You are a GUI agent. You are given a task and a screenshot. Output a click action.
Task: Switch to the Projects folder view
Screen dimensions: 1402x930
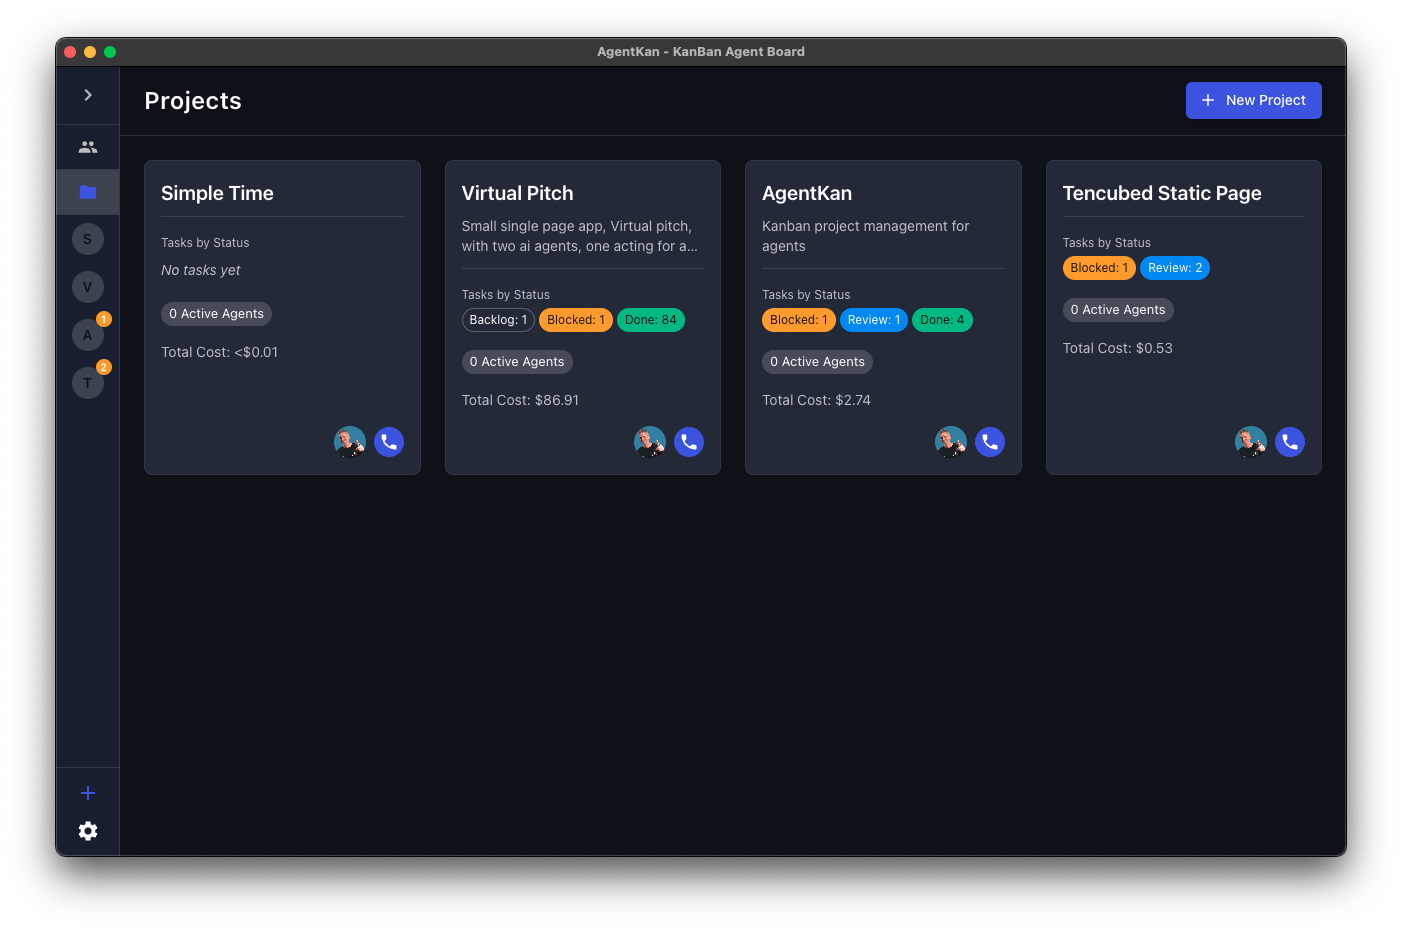[x=87, y=192]
